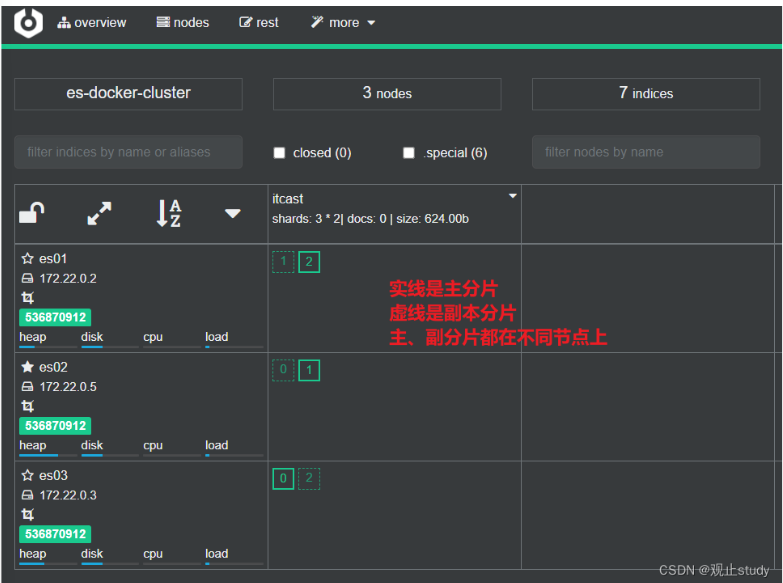This screenshot has width=783, height=583.
Task: Click es03 node name
Action: coord(53,476)
